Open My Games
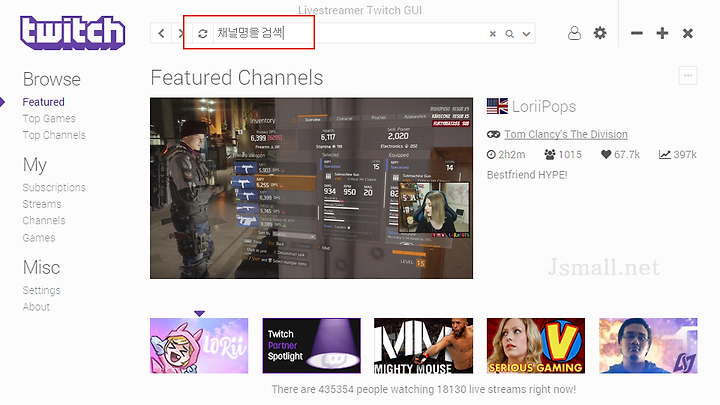 pyautogui.click(x=39, y=238)
